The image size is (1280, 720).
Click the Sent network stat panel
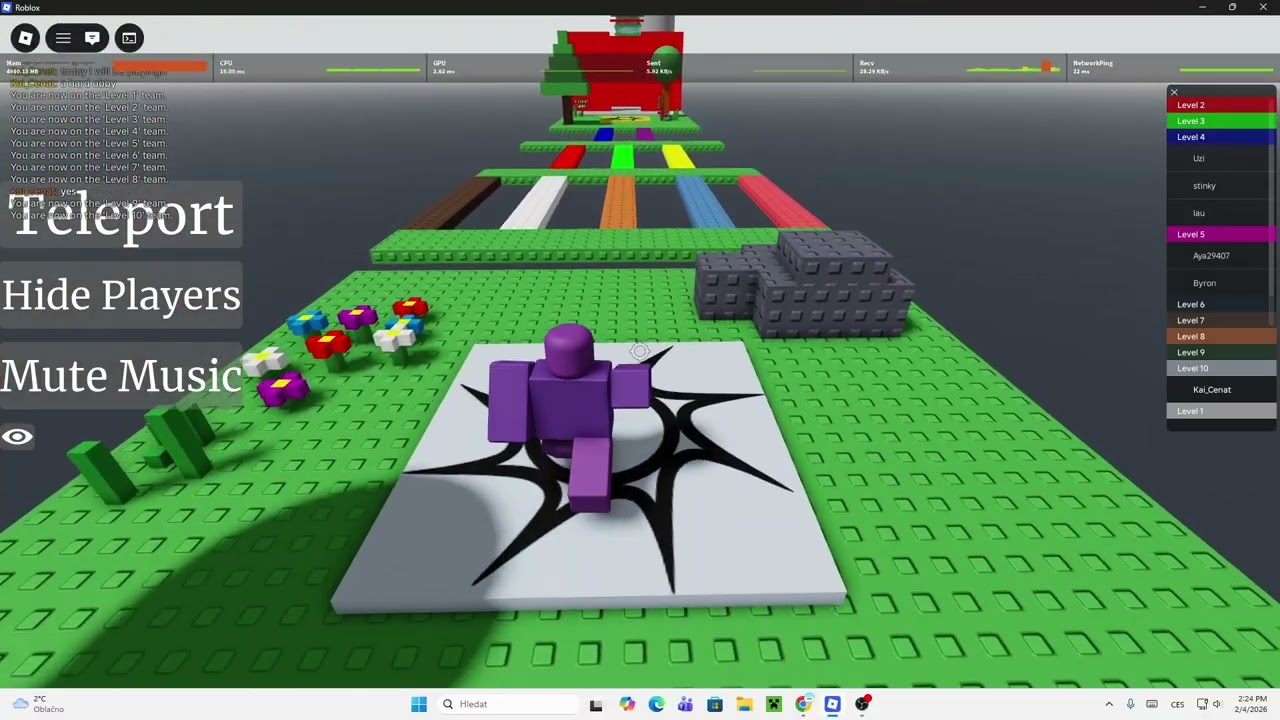pyautogui.click(x=746, y=67)
